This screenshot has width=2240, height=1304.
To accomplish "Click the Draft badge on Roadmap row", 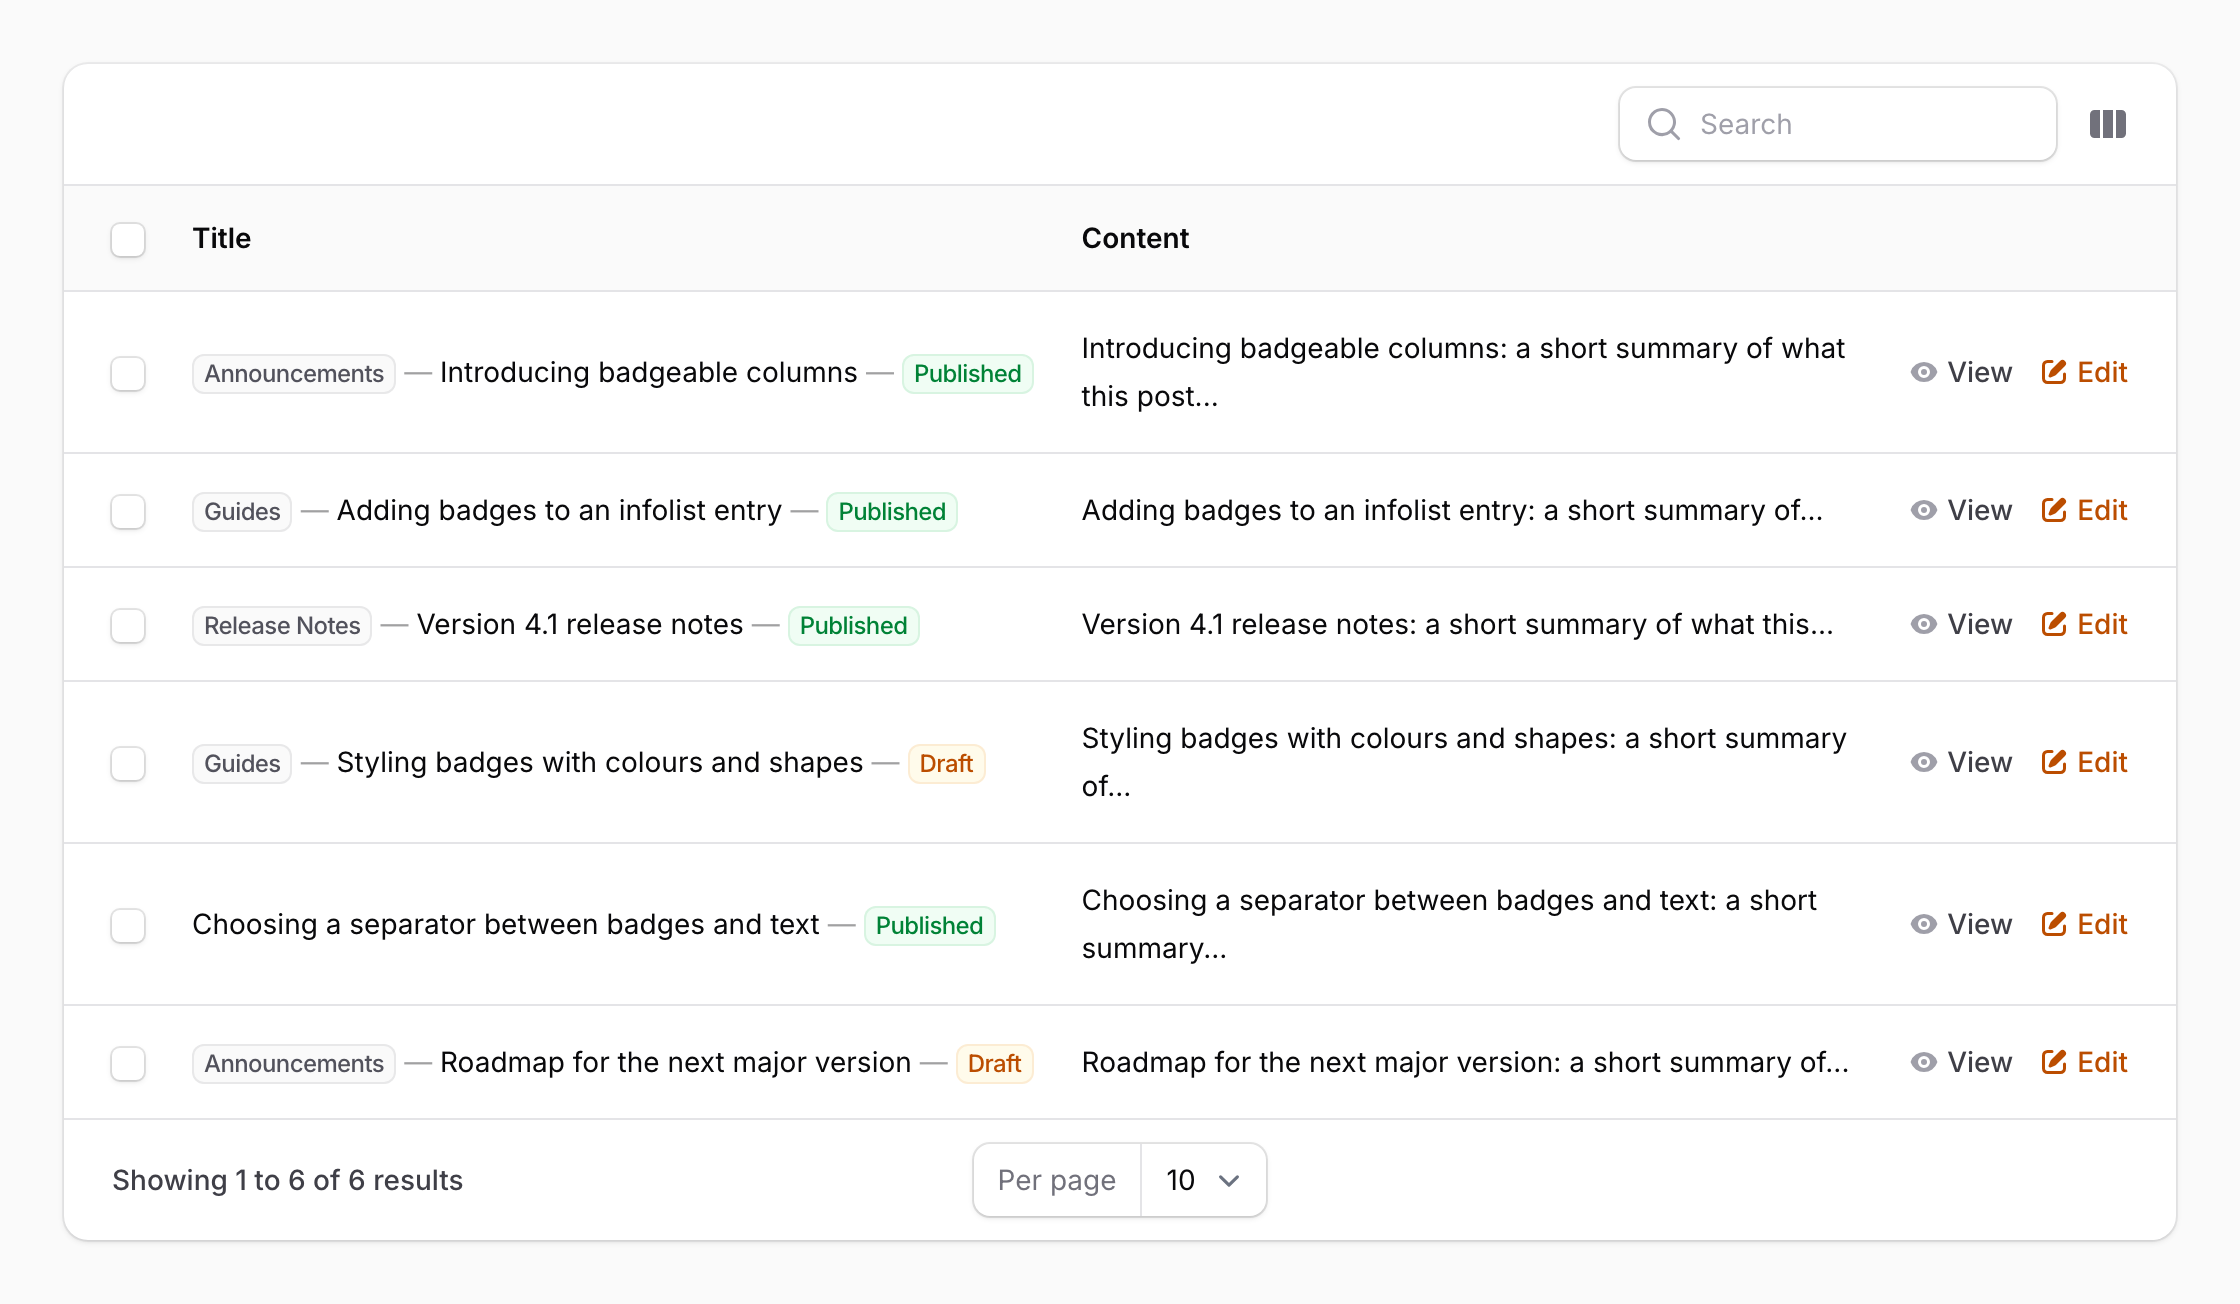I will click(994, 1063).
